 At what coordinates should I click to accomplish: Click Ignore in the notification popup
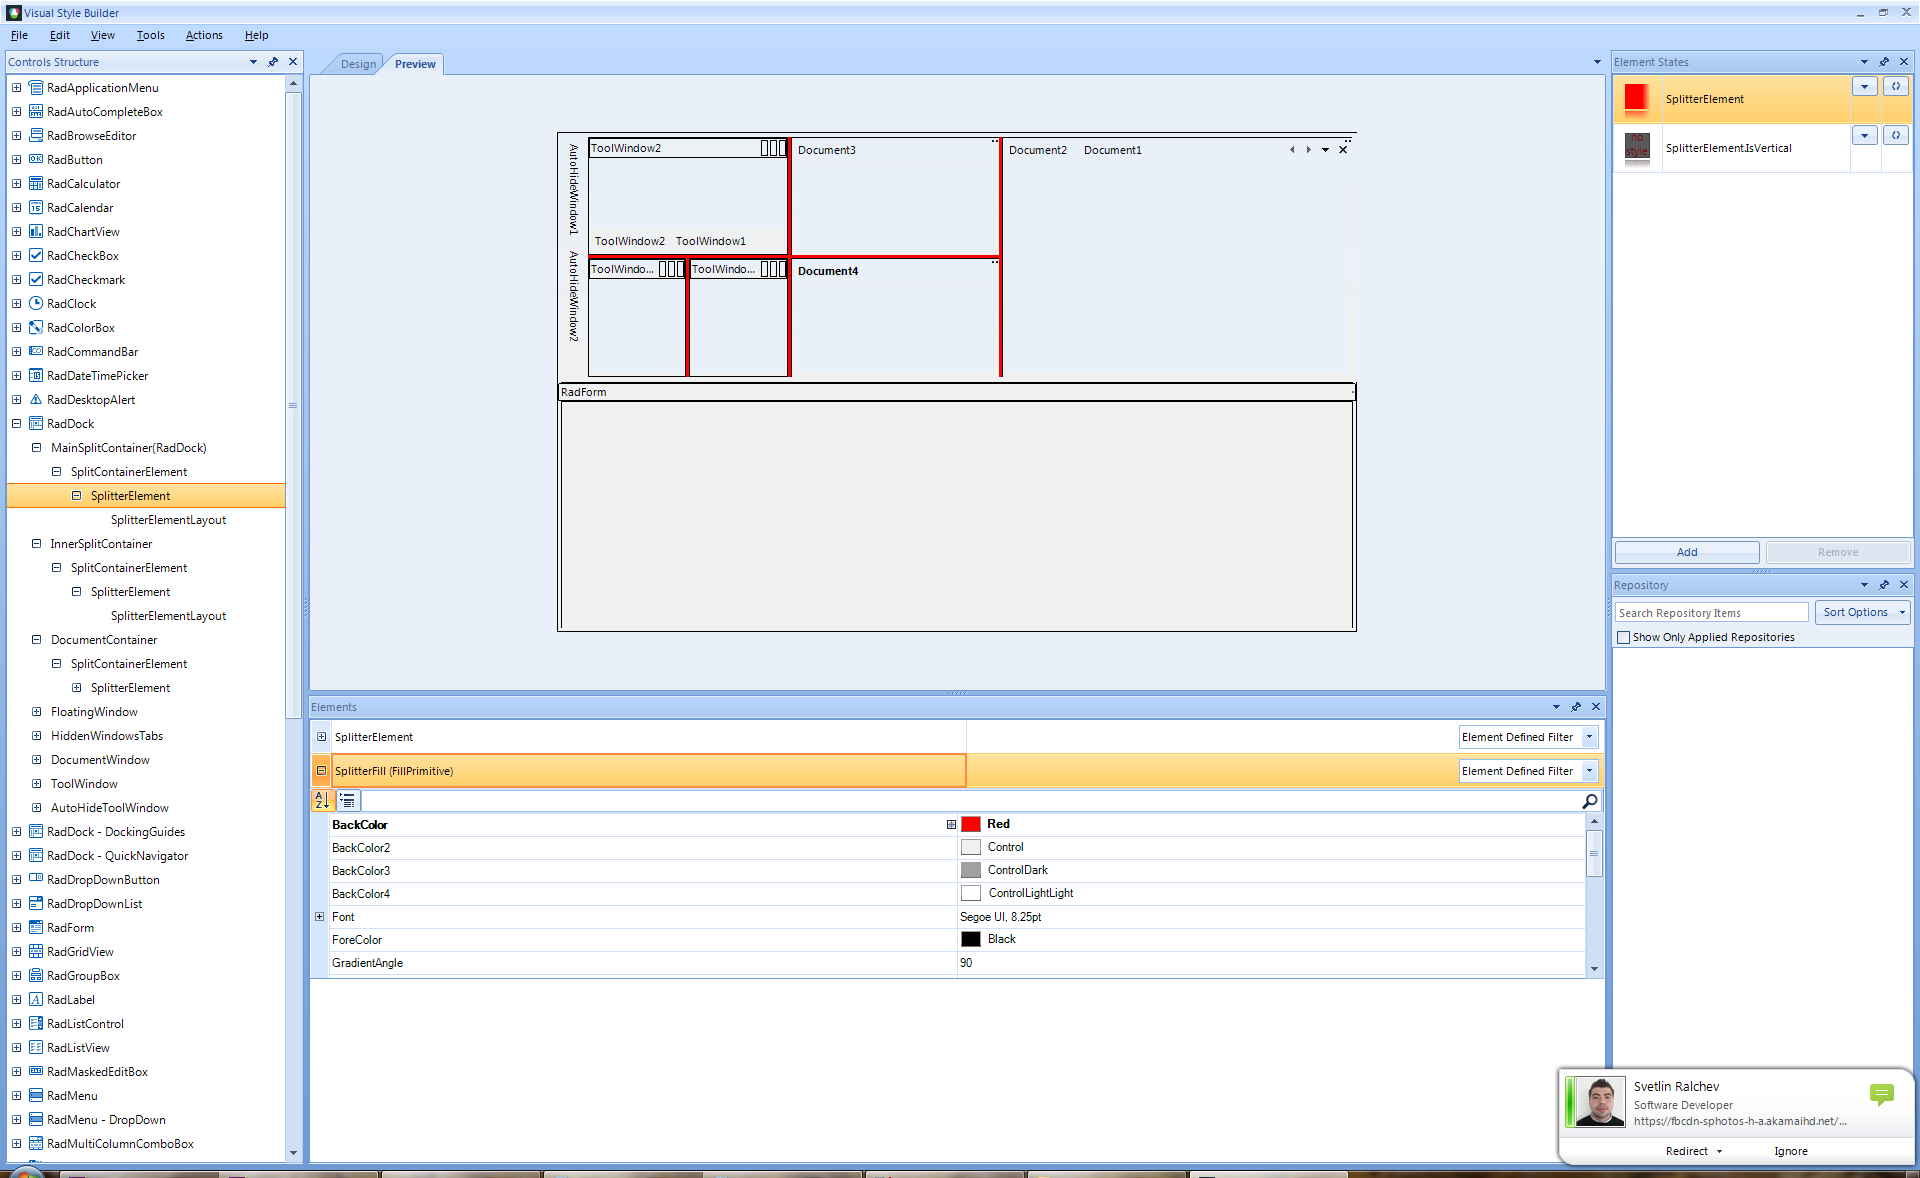pyautogui.click(x=1790, y=1151)
